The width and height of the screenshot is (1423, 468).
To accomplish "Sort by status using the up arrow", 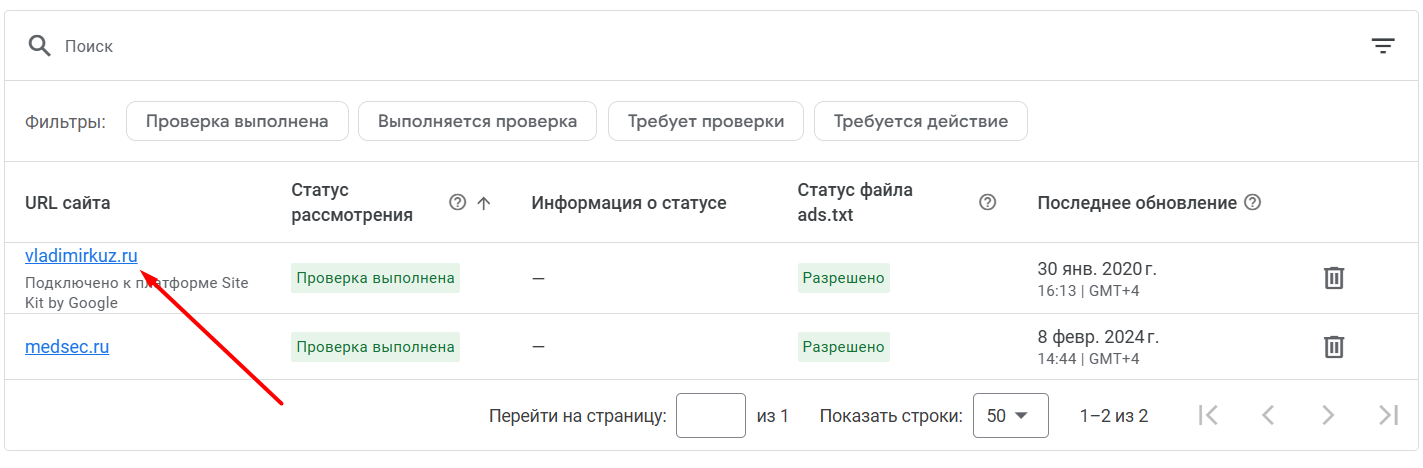I will (x=484, y=203).
